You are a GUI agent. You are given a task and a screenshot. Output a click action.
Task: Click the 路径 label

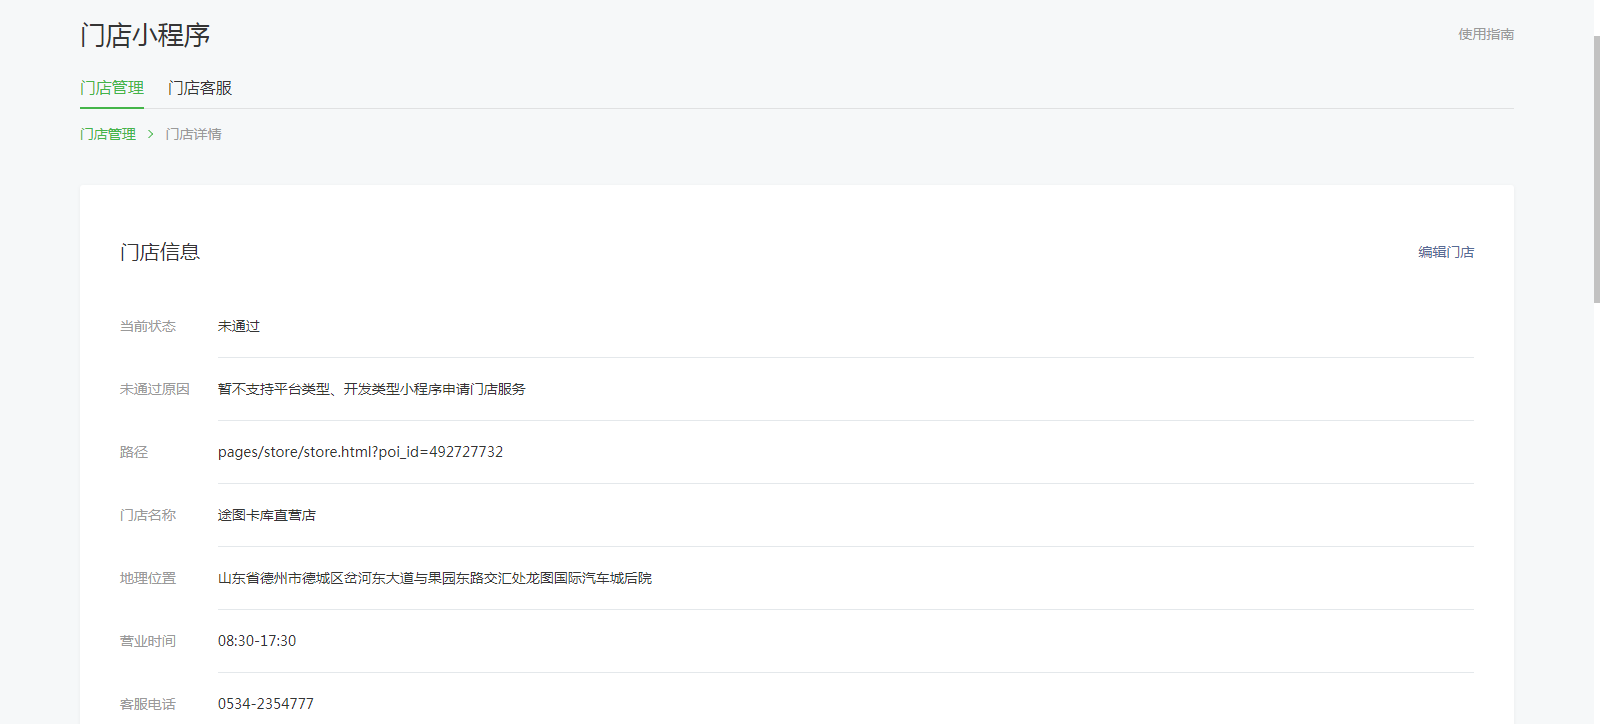pyautogui.click(x=134, y=452)
